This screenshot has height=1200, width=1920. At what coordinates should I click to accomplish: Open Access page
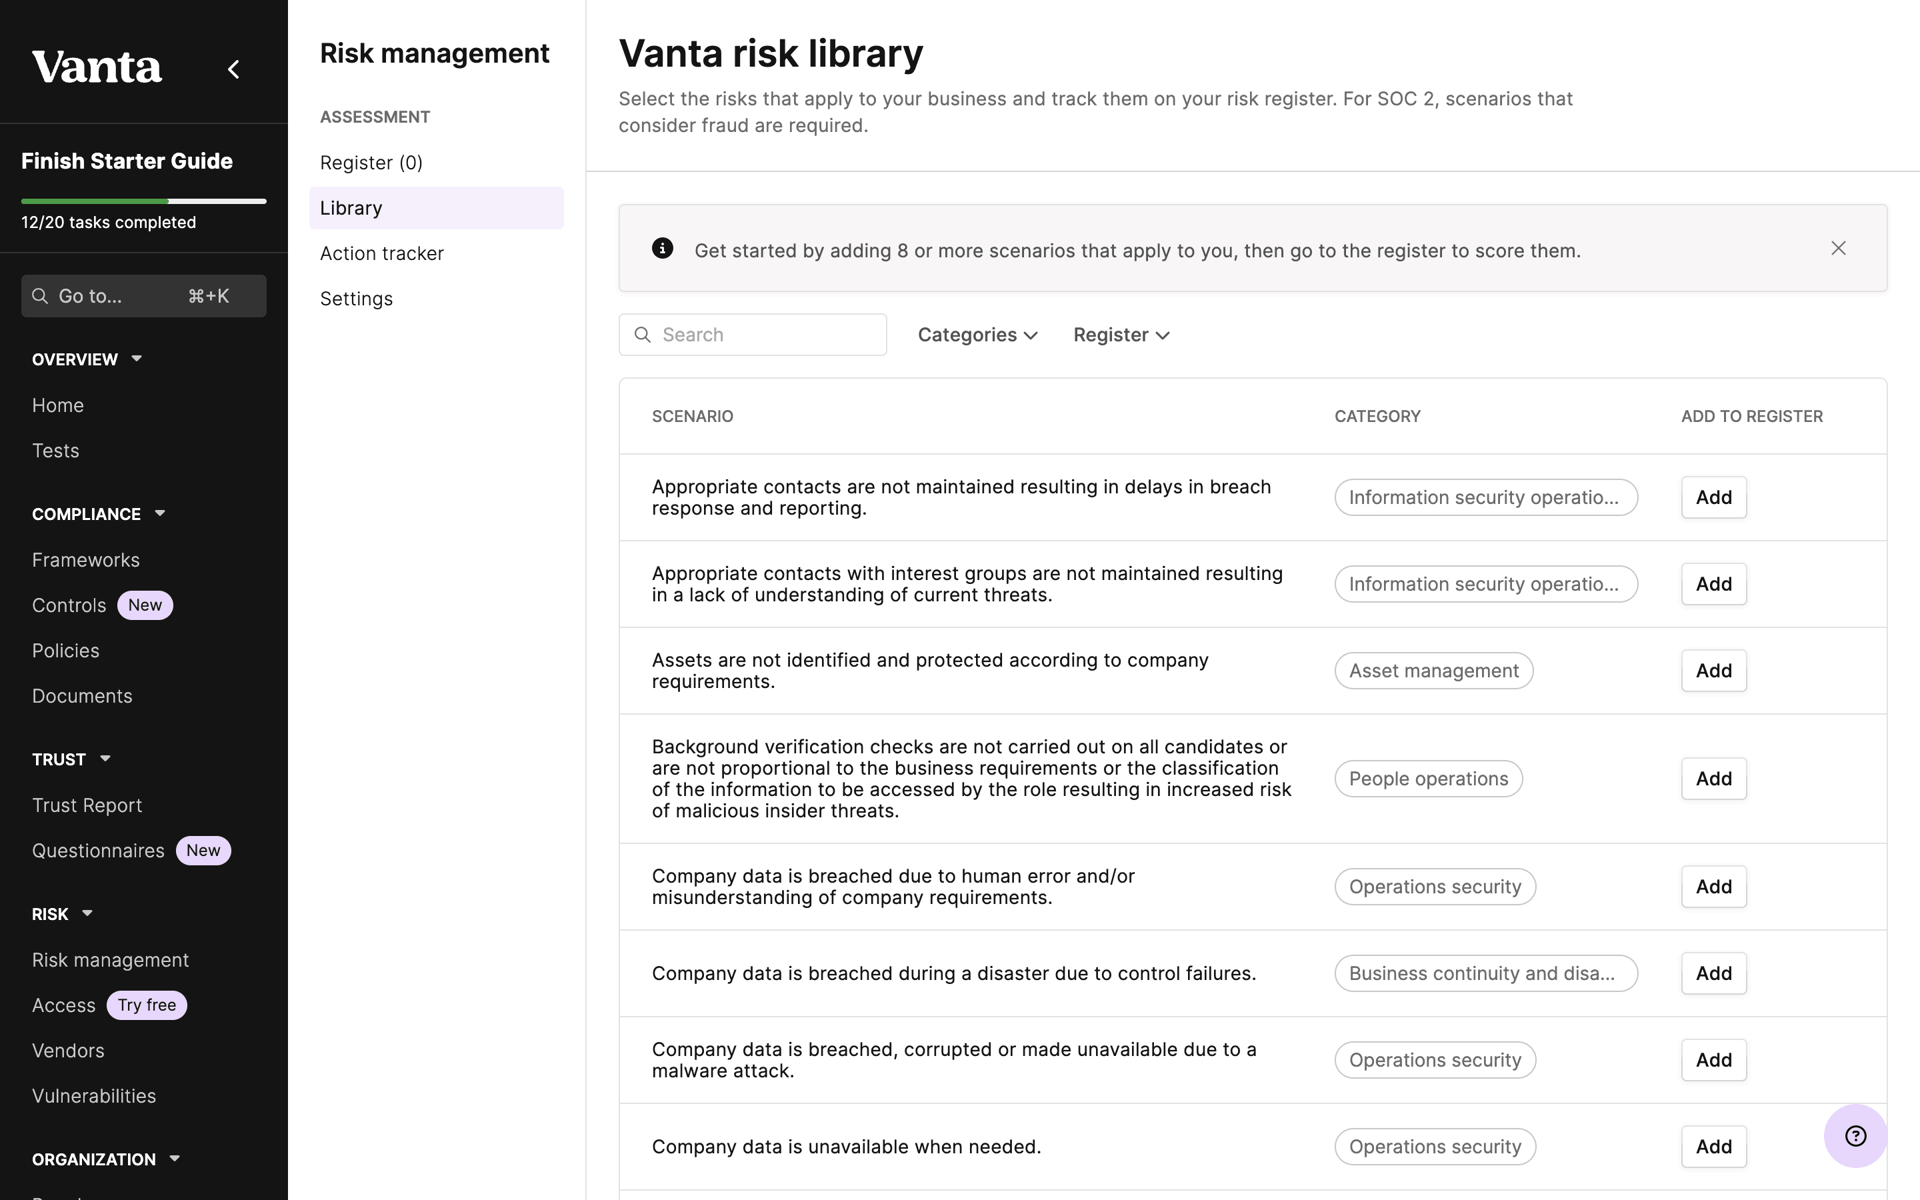(x=64, y=1005)
